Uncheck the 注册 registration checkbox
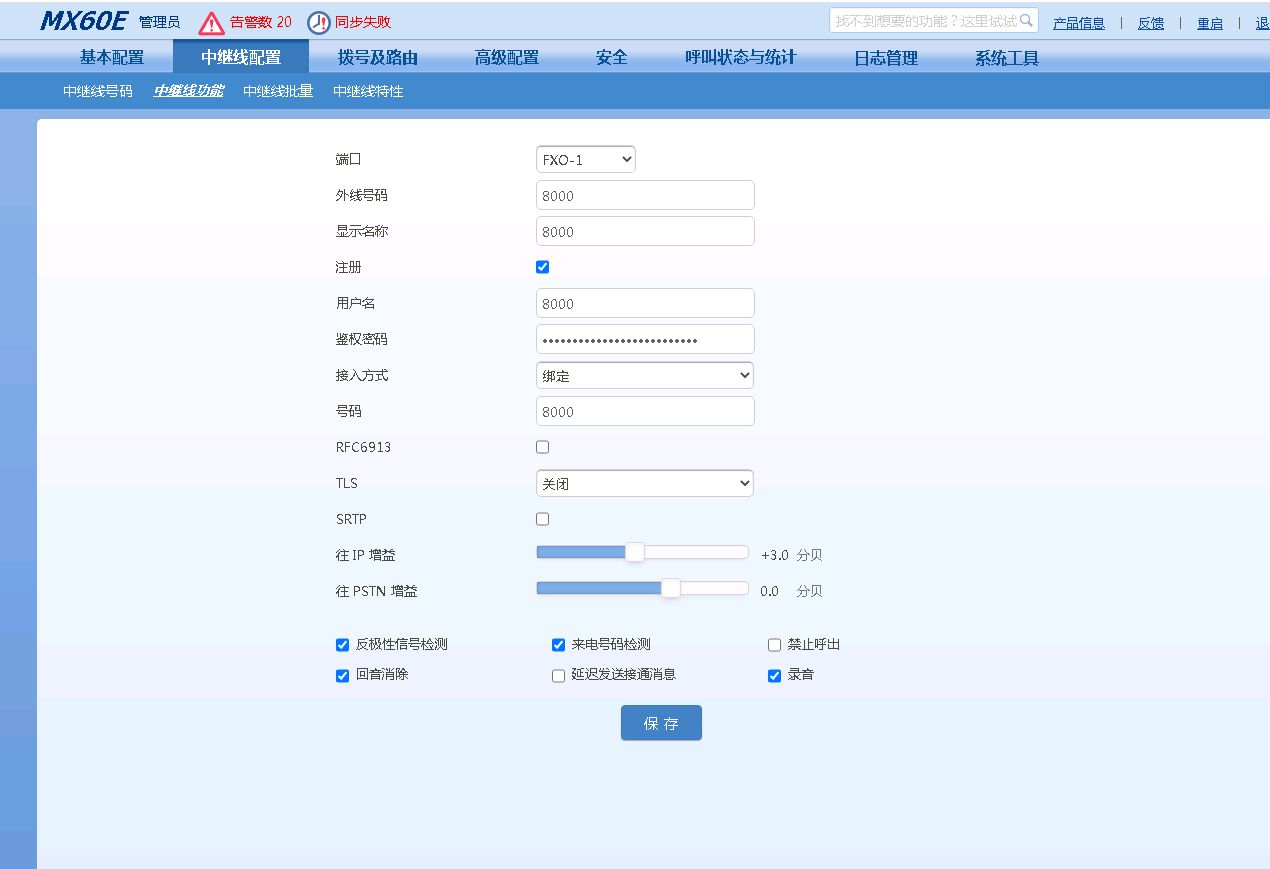Image resolution: width=1270 pixels, height=869 pixels. point(542,266)
